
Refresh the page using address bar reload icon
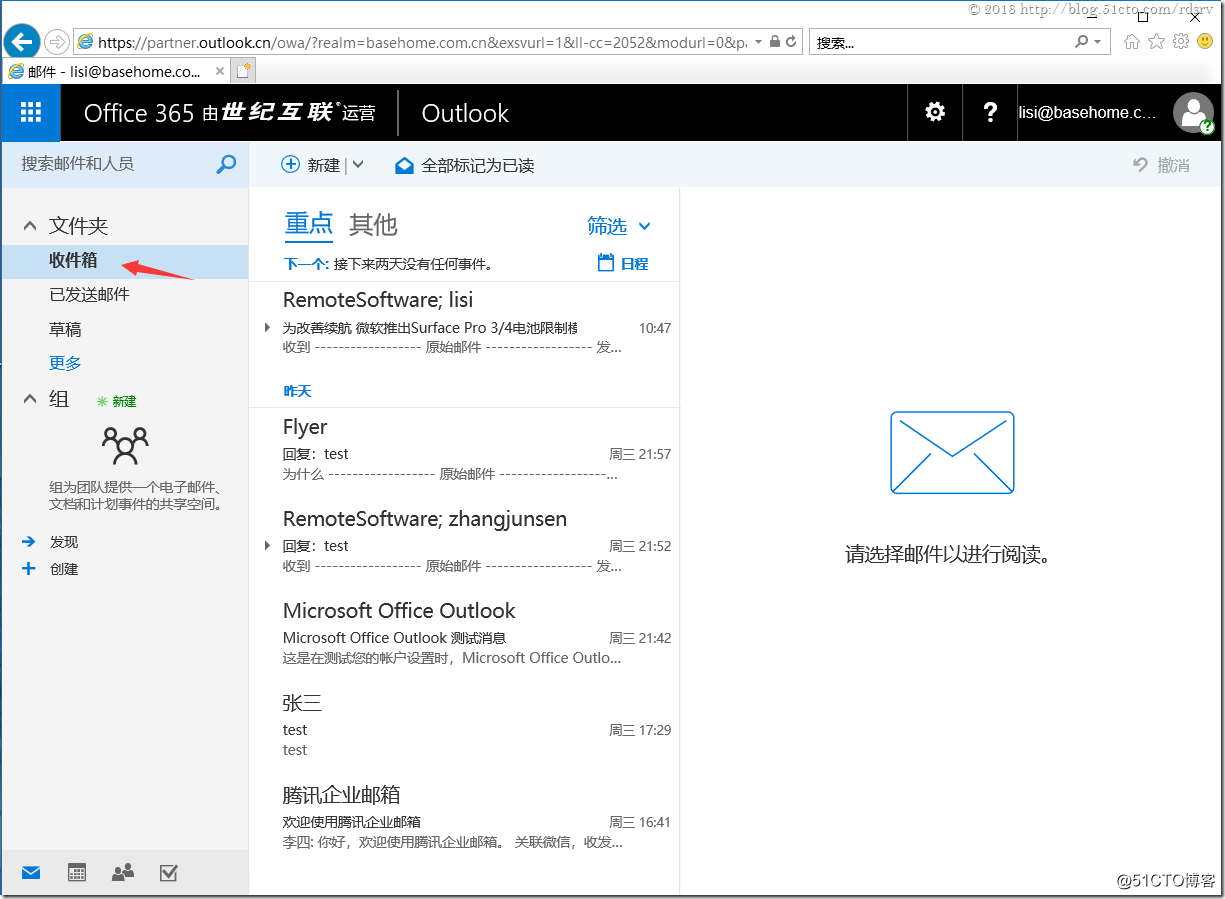(x=791, y=42)
